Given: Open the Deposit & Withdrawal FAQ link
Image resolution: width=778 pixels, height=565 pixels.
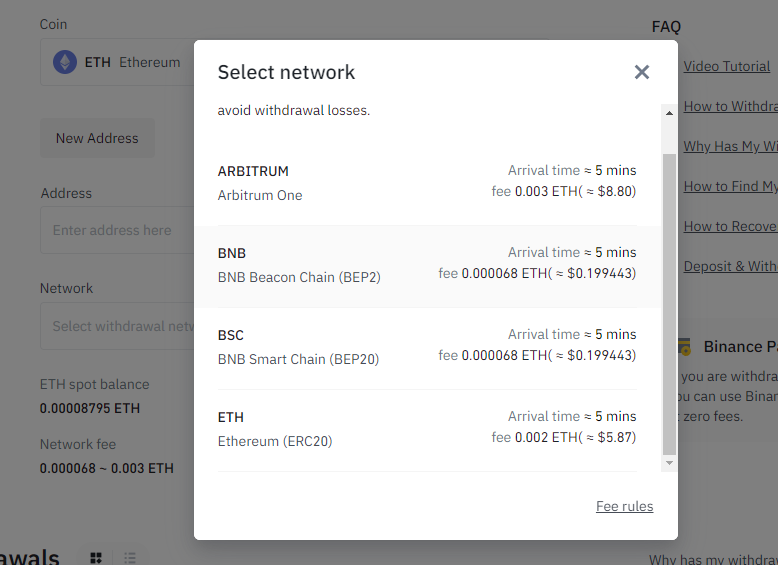Looking at the screenshot, I should (730, 266).
